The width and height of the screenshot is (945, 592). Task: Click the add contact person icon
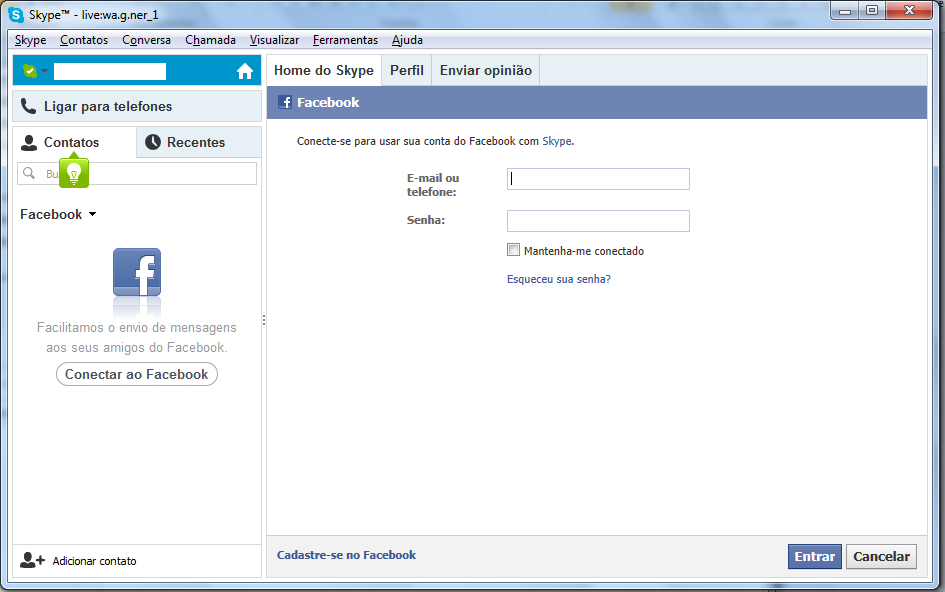click(x=32, y=561)
